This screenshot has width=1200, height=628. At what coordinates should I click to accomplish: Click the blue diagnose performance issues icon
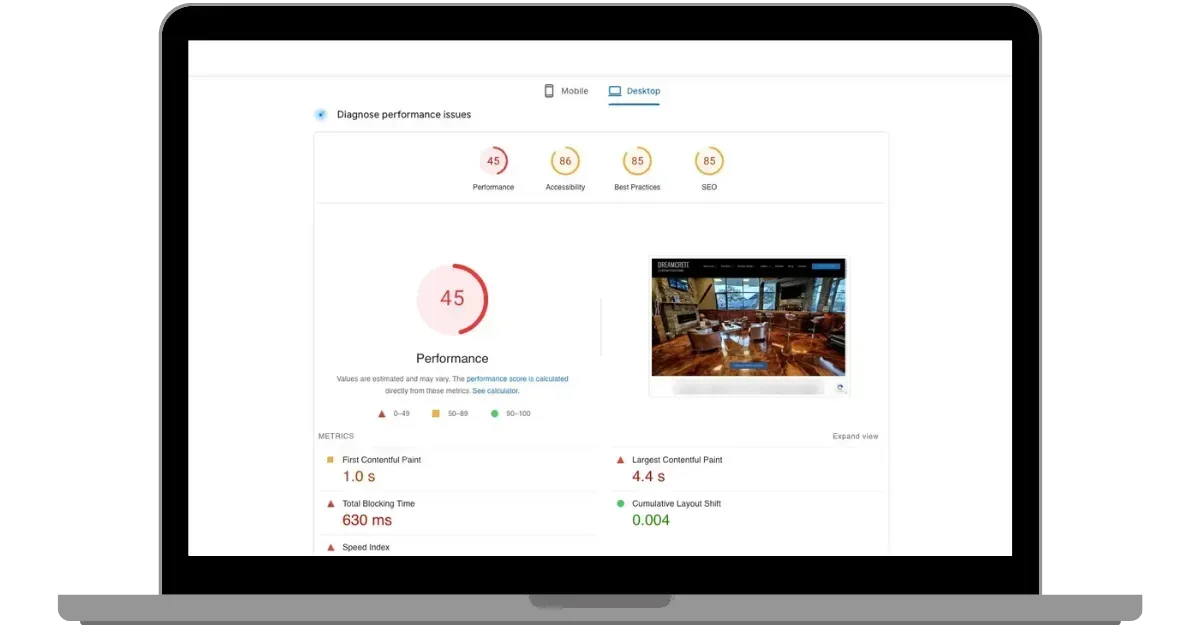[x=321, y=115]
